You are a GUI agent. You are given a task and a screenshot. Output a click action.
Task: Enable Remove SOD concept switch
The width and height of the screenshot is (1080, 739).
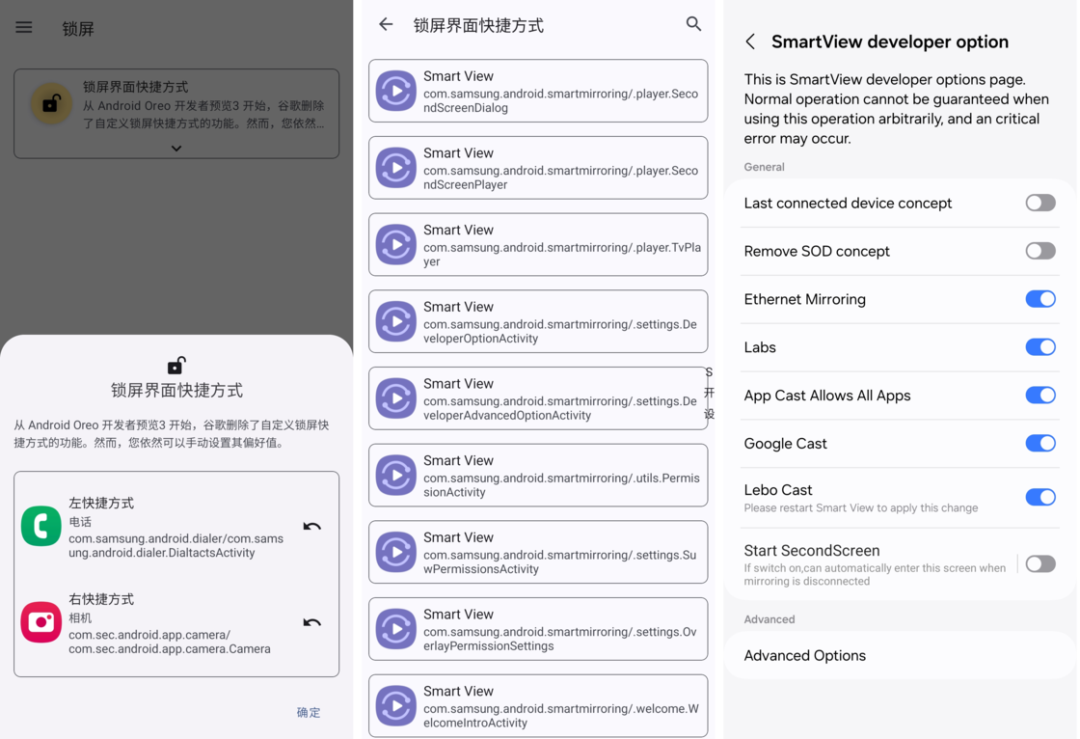(x=1040, y=251)
